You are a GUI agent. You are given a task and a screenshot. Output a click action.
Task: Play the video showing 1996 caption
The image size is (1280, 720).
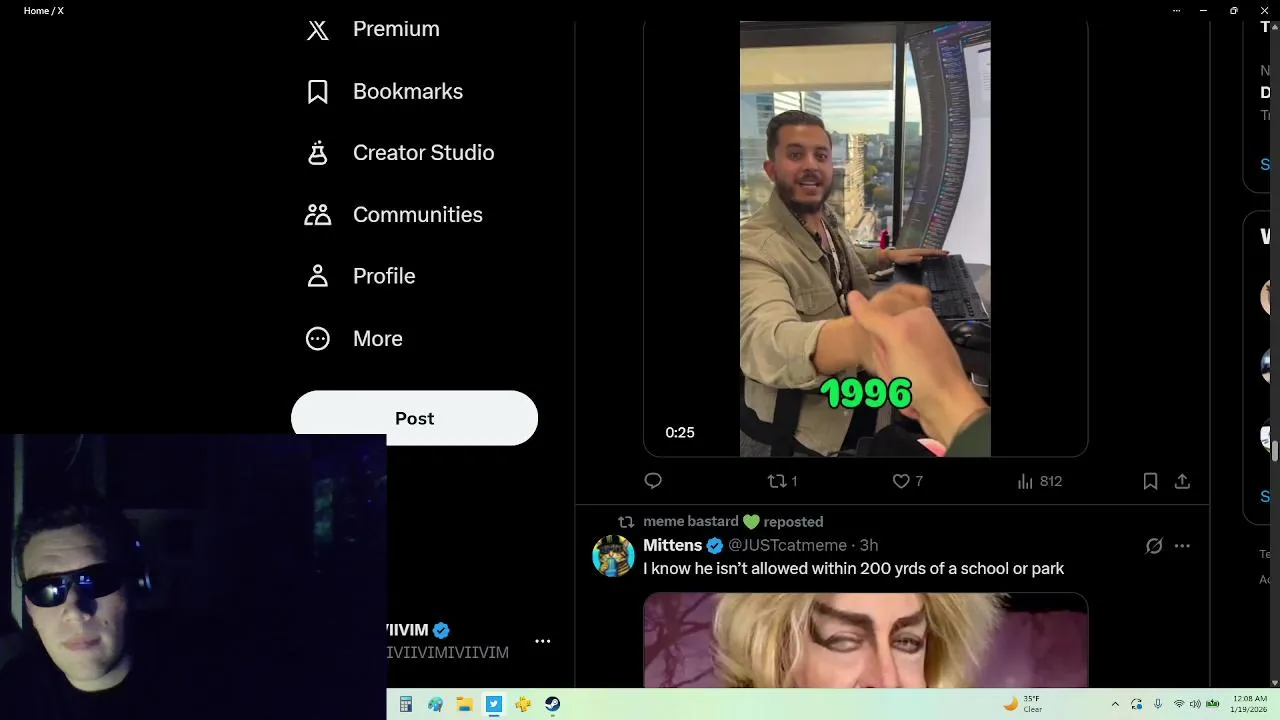(x=865, y=239)
